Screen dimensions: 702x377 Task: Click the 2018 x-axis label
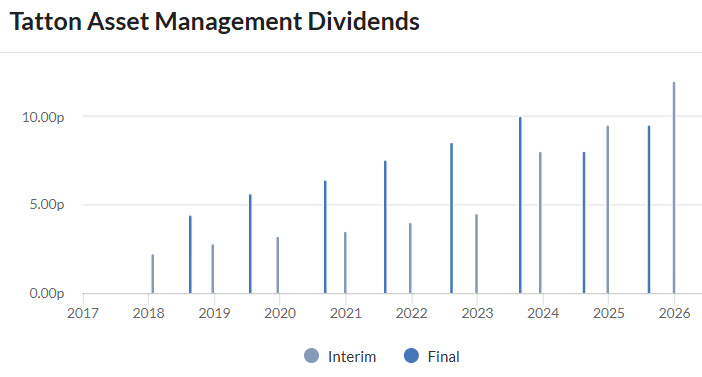149,313
